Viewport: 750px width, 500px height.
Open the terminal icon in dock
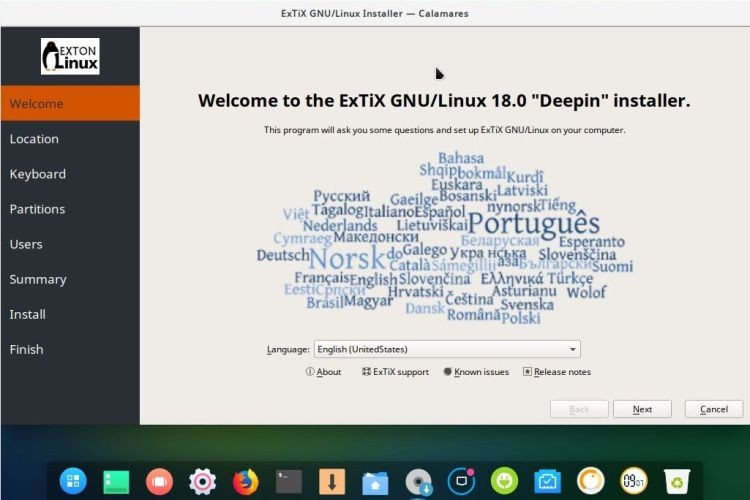[x=289, y=481]
